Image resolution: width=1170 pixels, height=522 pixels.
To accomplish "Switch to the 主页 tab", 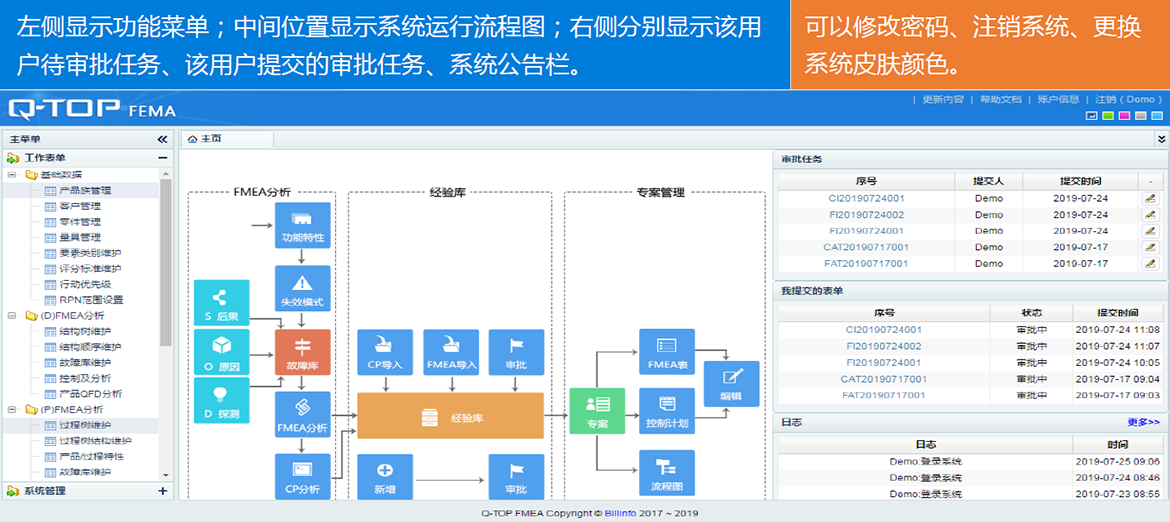I will tap(205, 140).
